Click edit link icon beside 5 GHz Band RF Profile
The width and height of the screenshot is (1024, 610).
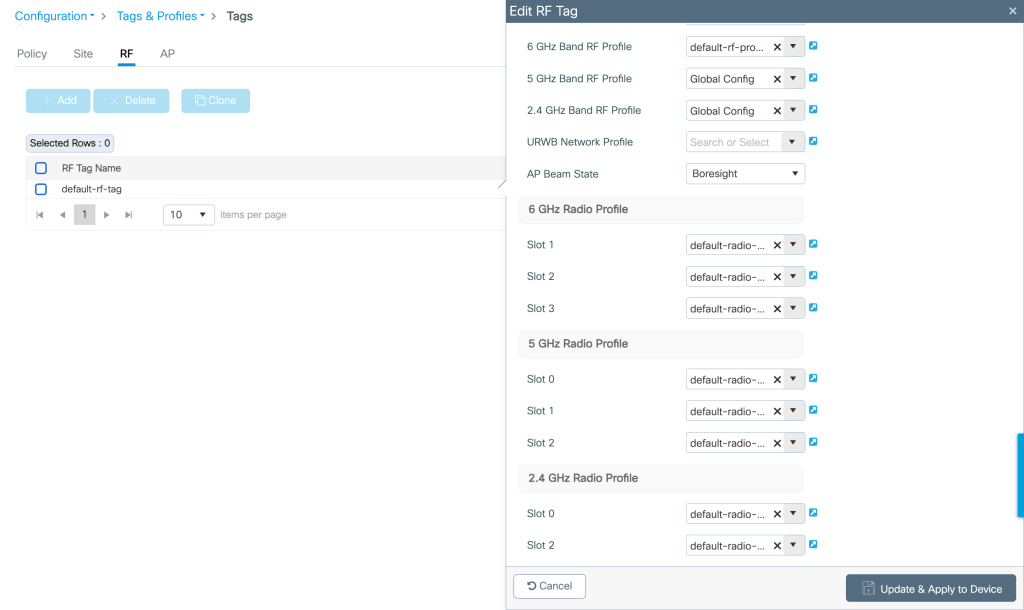pyautogui.click(x=813, y=78)
